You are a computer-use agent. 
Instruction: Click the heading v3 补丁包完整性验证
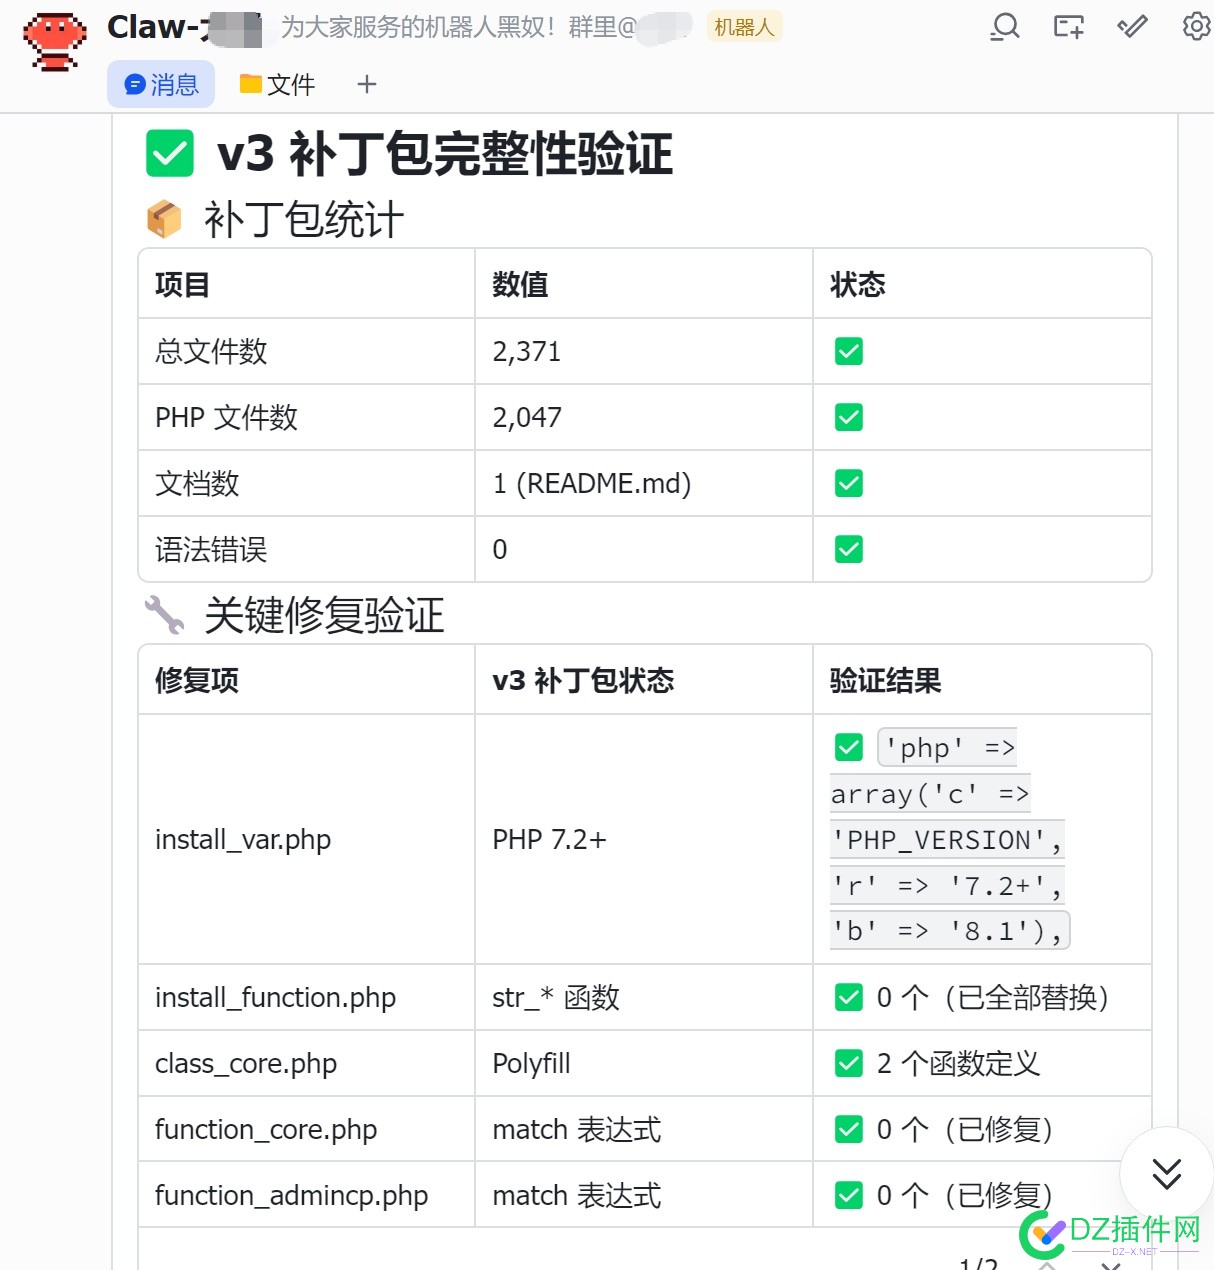click(445, 154)
